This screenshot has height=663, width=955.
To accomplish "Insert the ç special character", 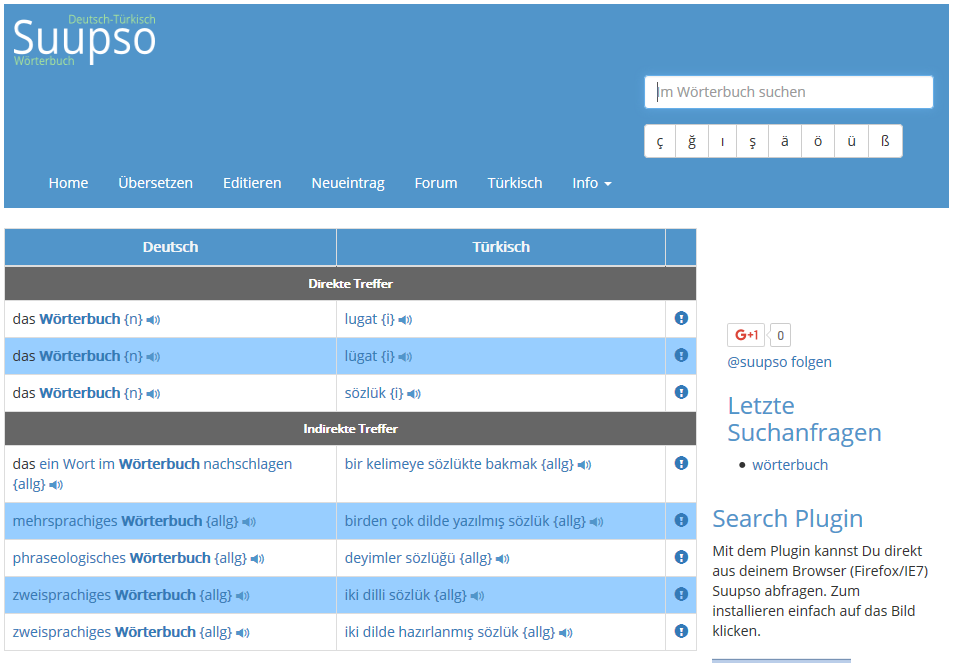I will click(x=660, y=142).
